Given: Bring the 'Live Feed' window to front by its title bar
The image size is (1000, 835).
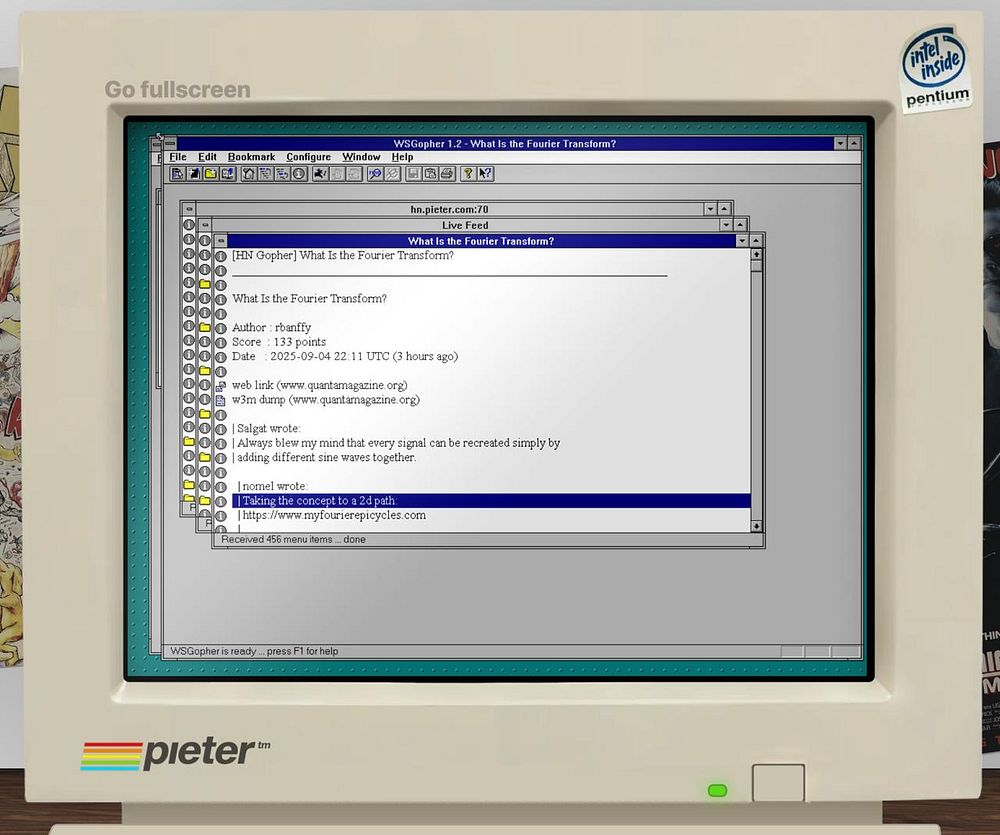Looking at the screenshot, I should point(465,225).
